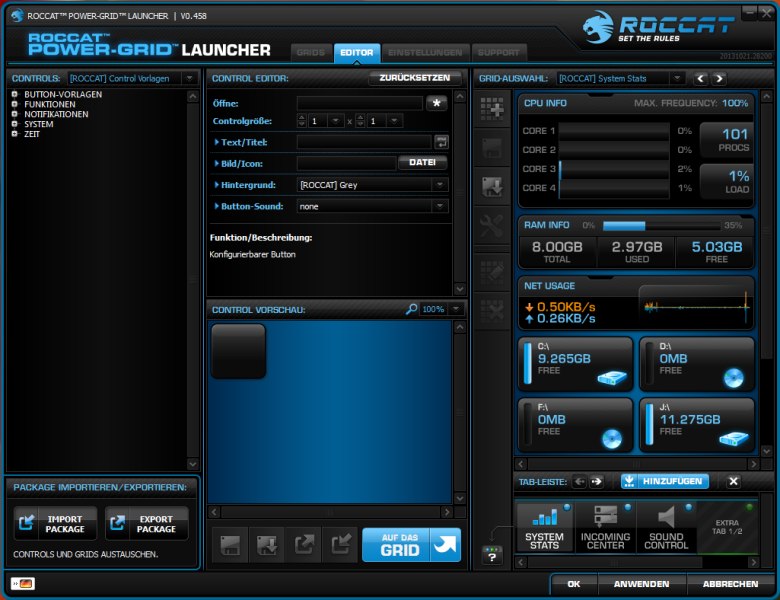Go to previous grid with left arrow
Image resolution: width=780 pixels, height=600 pixels.
701,78
